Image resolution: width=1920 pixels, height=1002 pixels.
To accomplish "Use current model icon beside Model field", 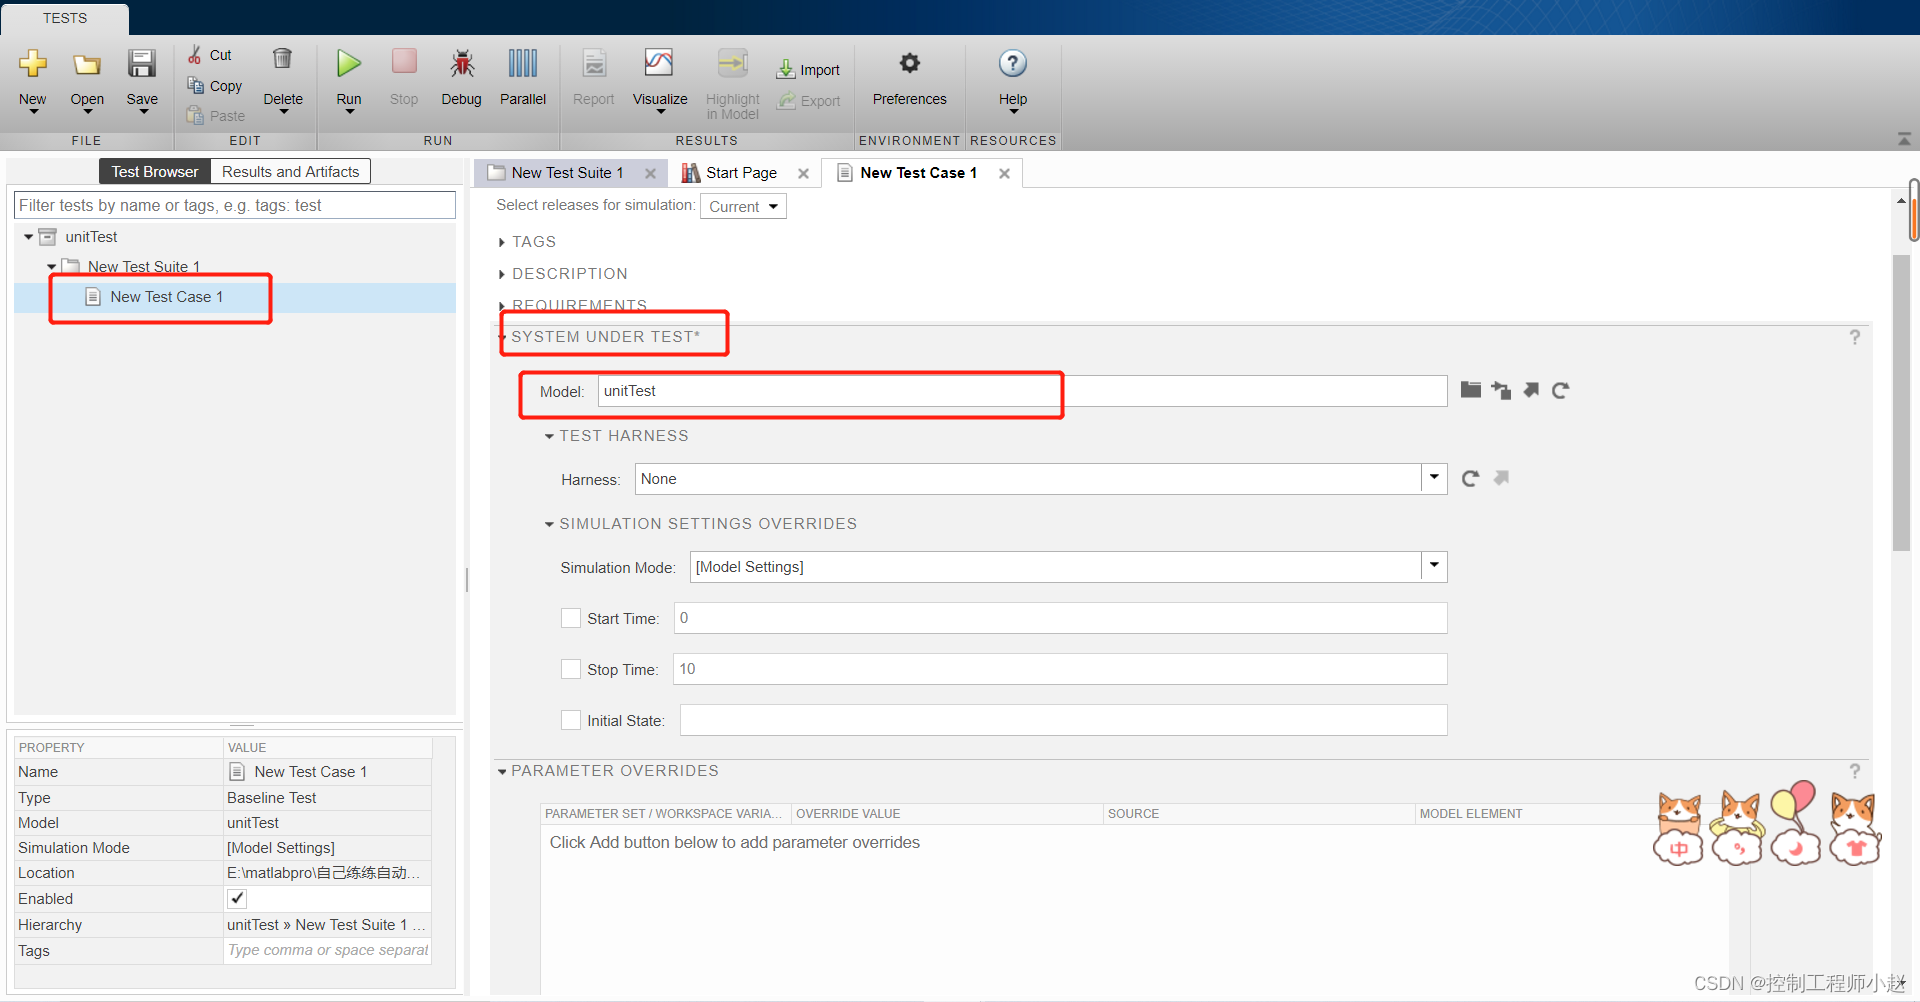I will click(x=1501, y=390).
